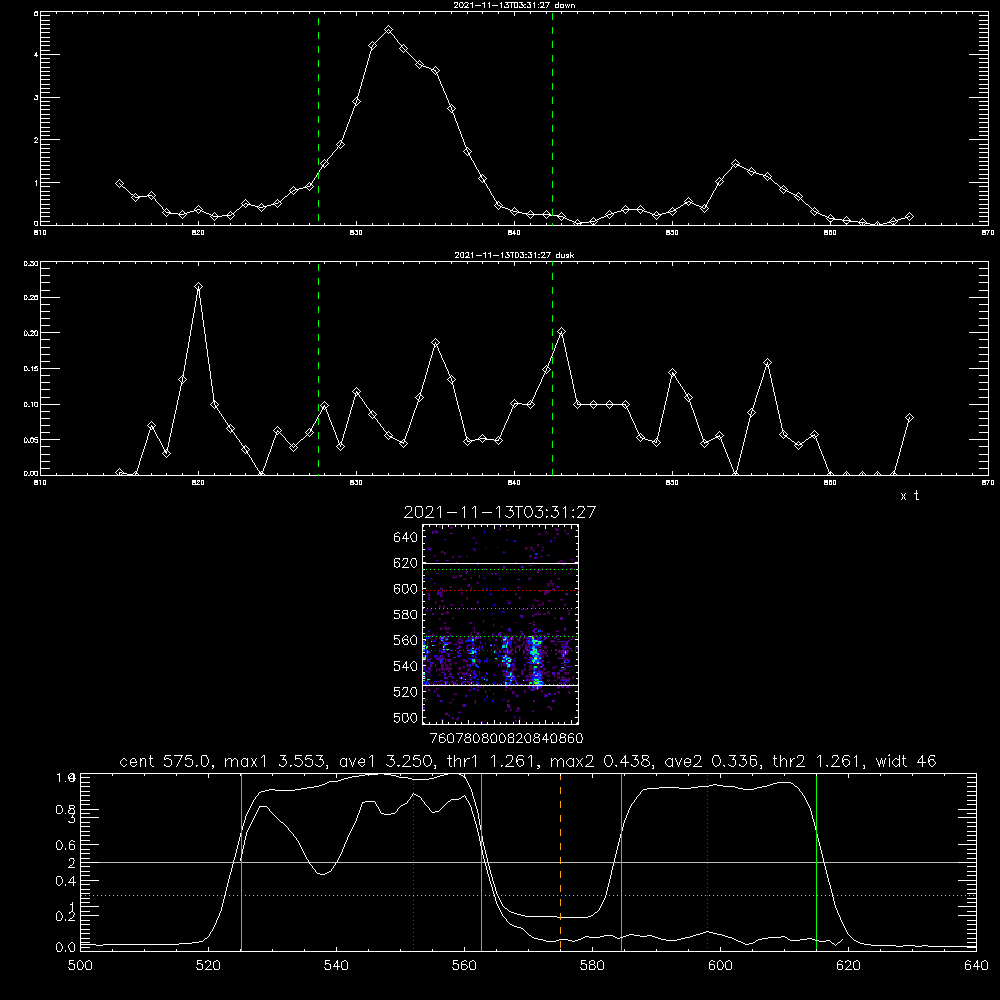Click the first dawn data point at 815
The width and height of the screenshot is (1000, 1000).
tap(120, 183)
